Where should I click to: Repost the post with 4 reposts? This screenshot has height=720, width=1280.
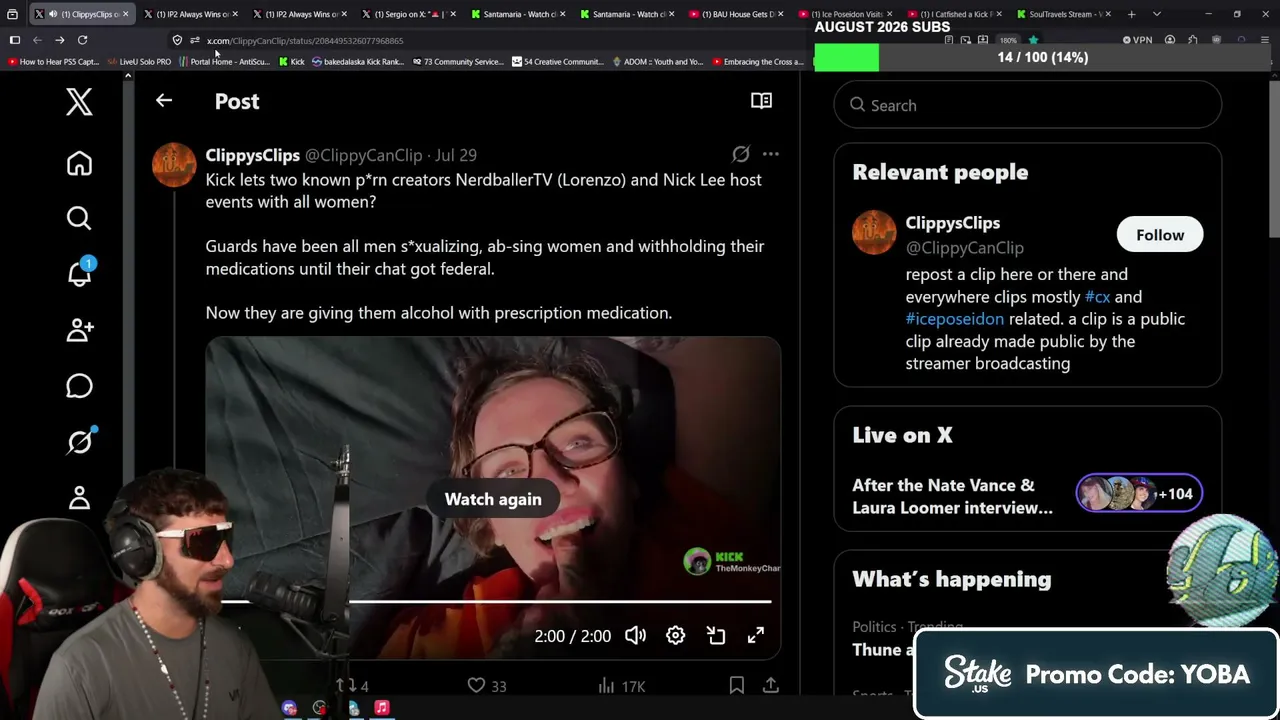coord(352,686)
